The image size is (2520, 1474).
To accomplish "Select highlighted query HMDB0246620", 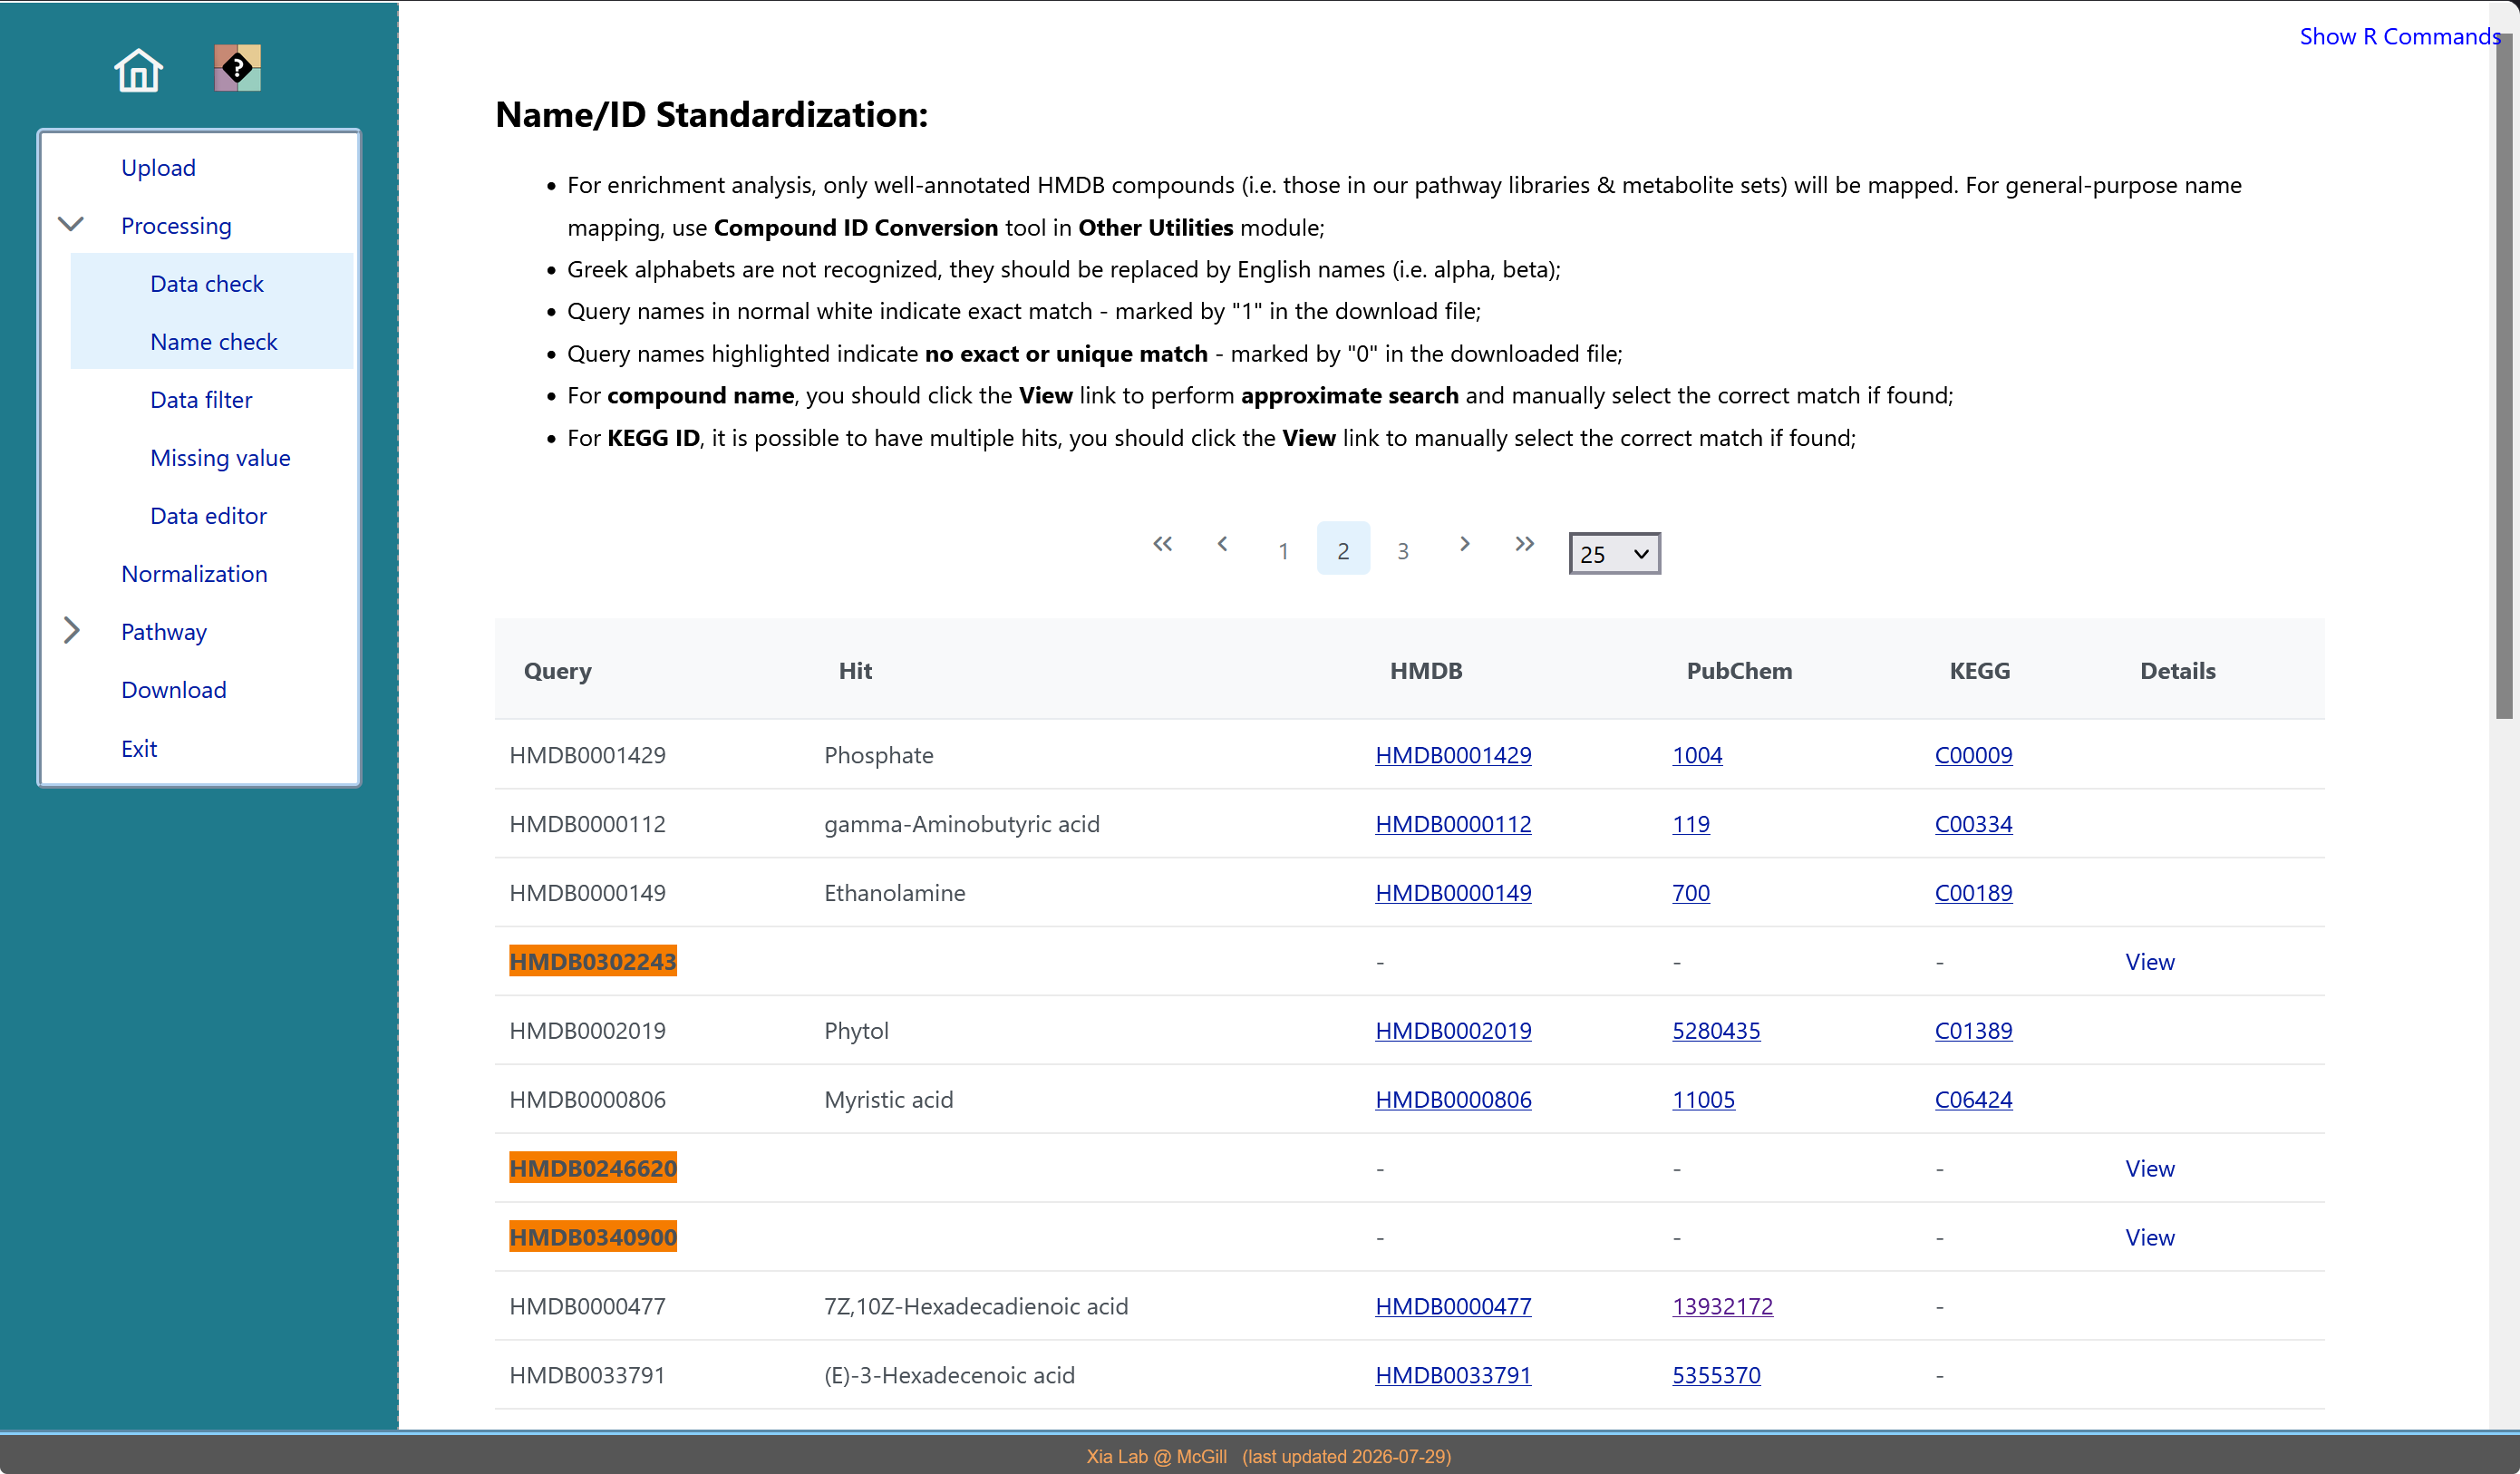I will pos(593,1169).
